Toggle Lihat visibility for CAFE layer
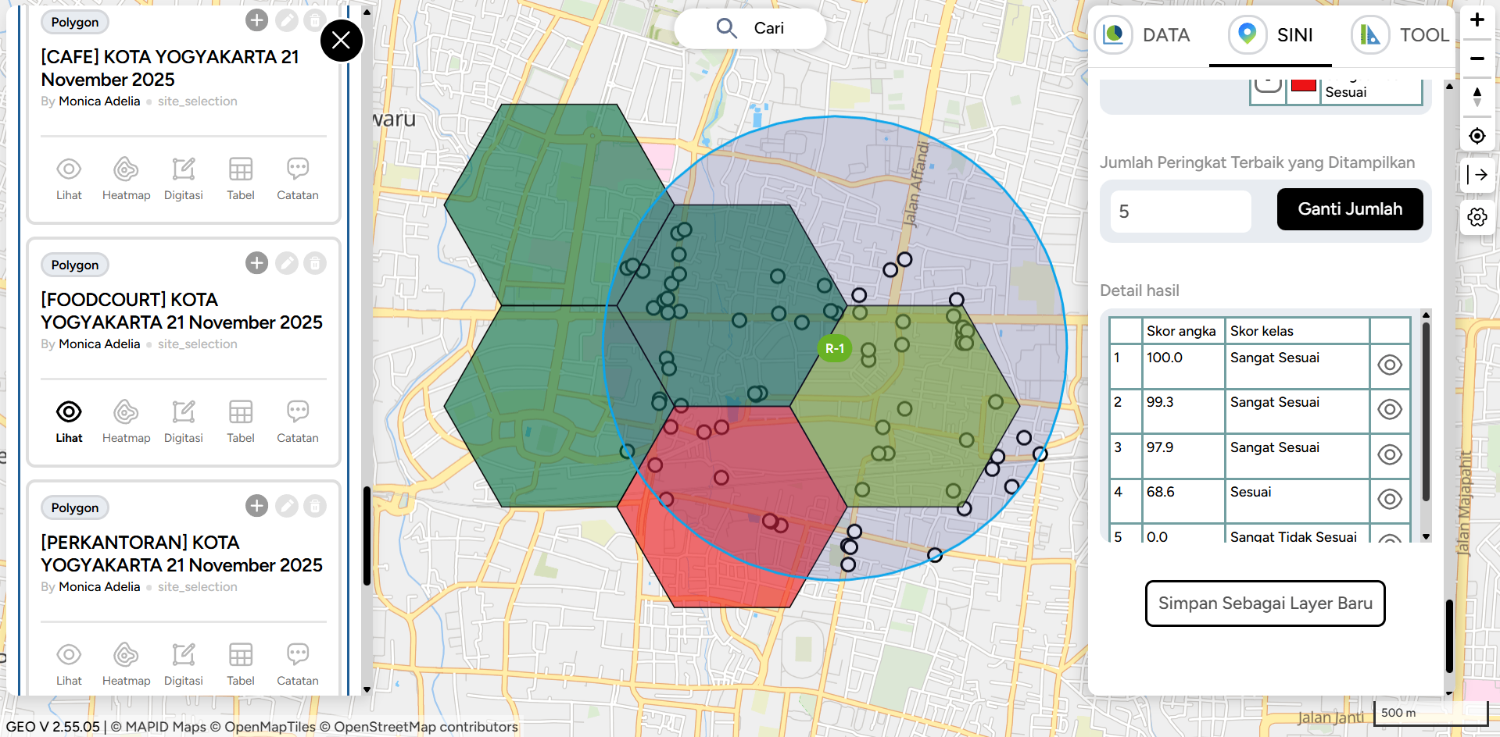Screen dimensions: 1500x737 pyautogui.click(x=69, y=177)
